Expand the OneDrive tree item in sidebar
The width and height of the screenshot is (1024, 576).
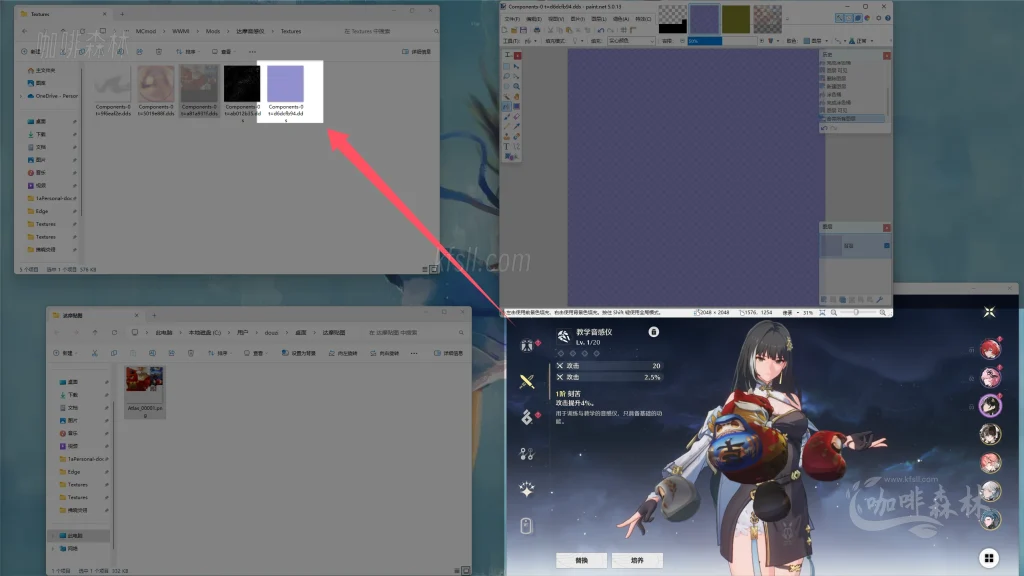click(20, 96)
